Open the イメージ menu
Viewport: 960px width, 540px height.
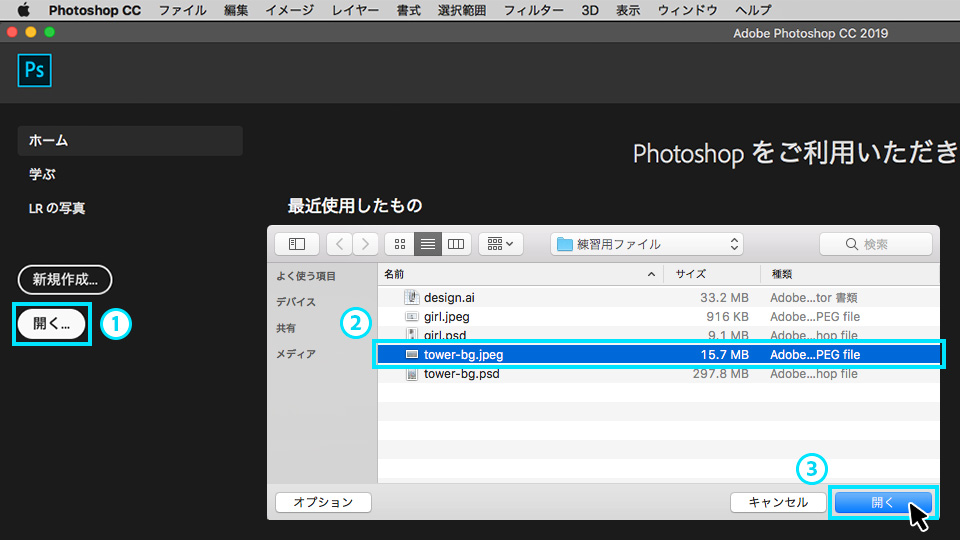pos(290,10)
